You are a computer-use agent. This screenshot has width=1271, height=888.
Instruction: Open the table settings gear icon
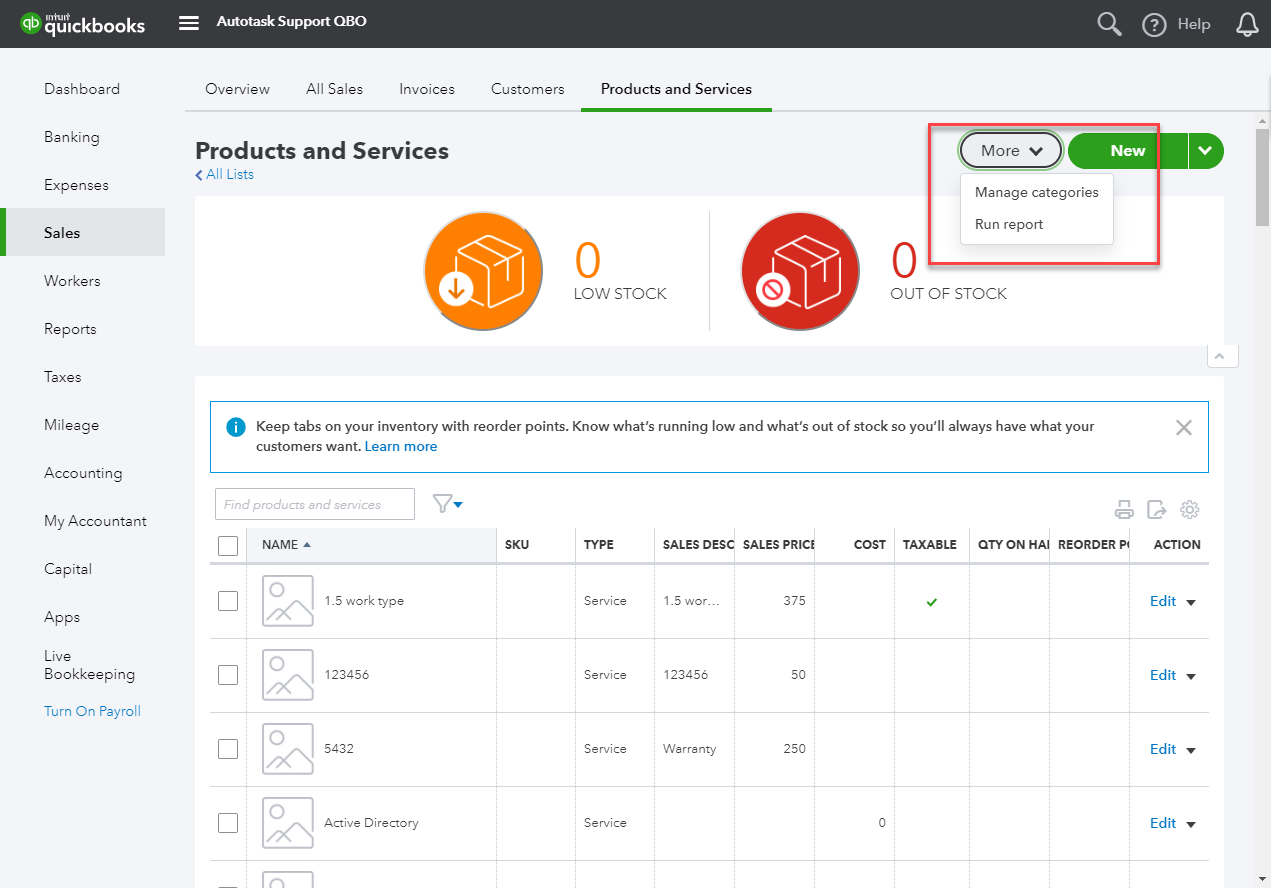1189,509
